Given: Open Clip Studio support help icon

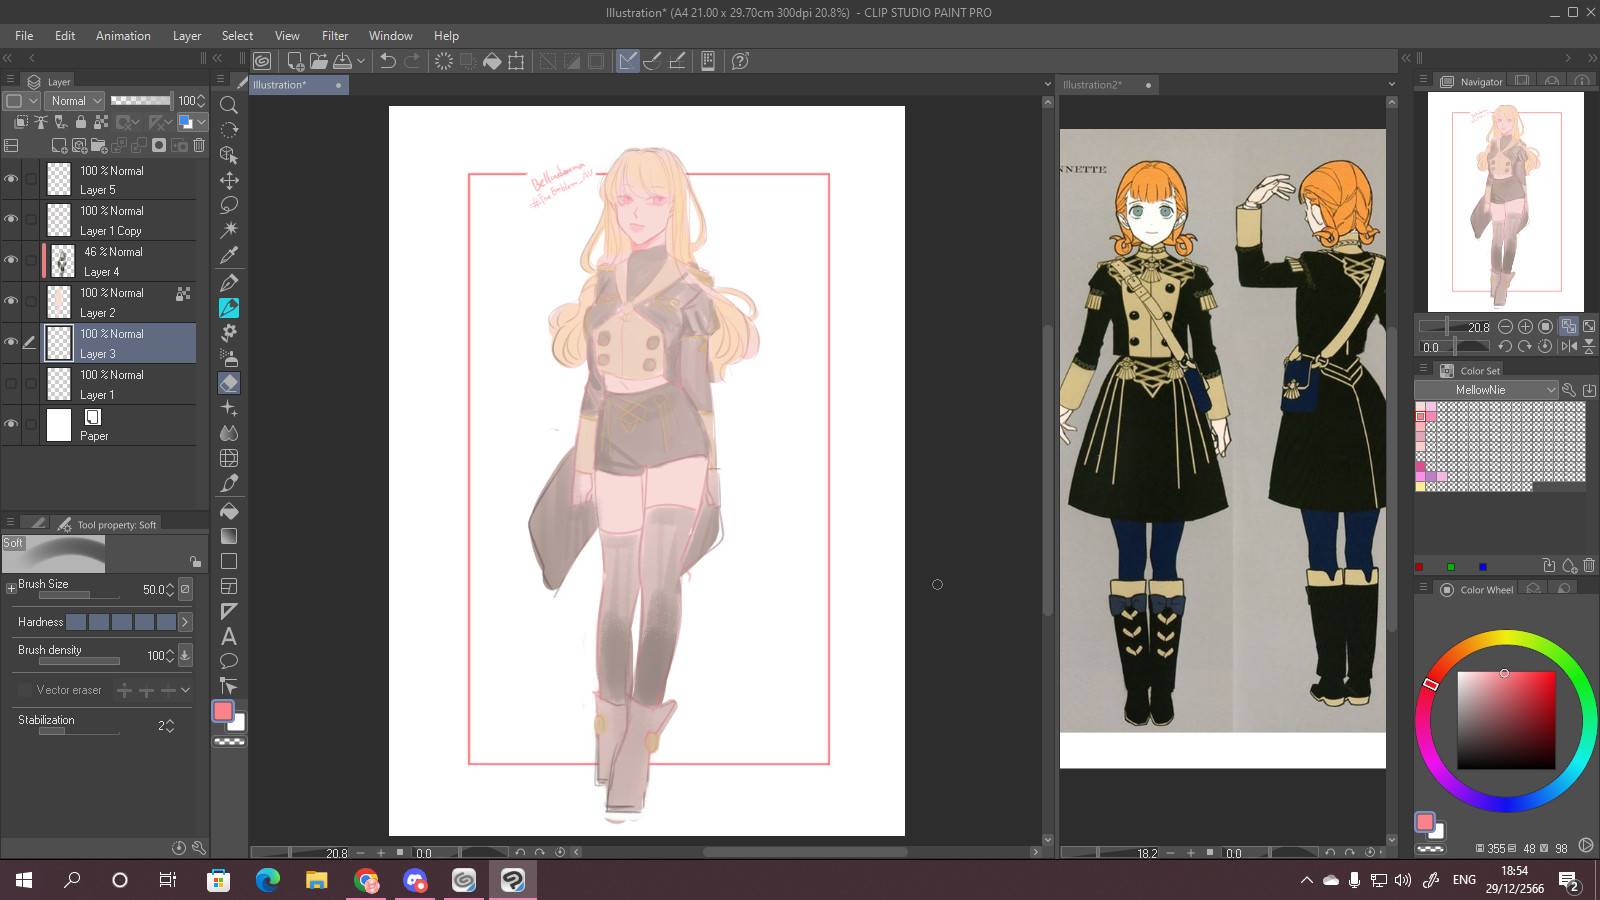Looking at the screenshot, I should pyautogui.click(x=740, y=61).
